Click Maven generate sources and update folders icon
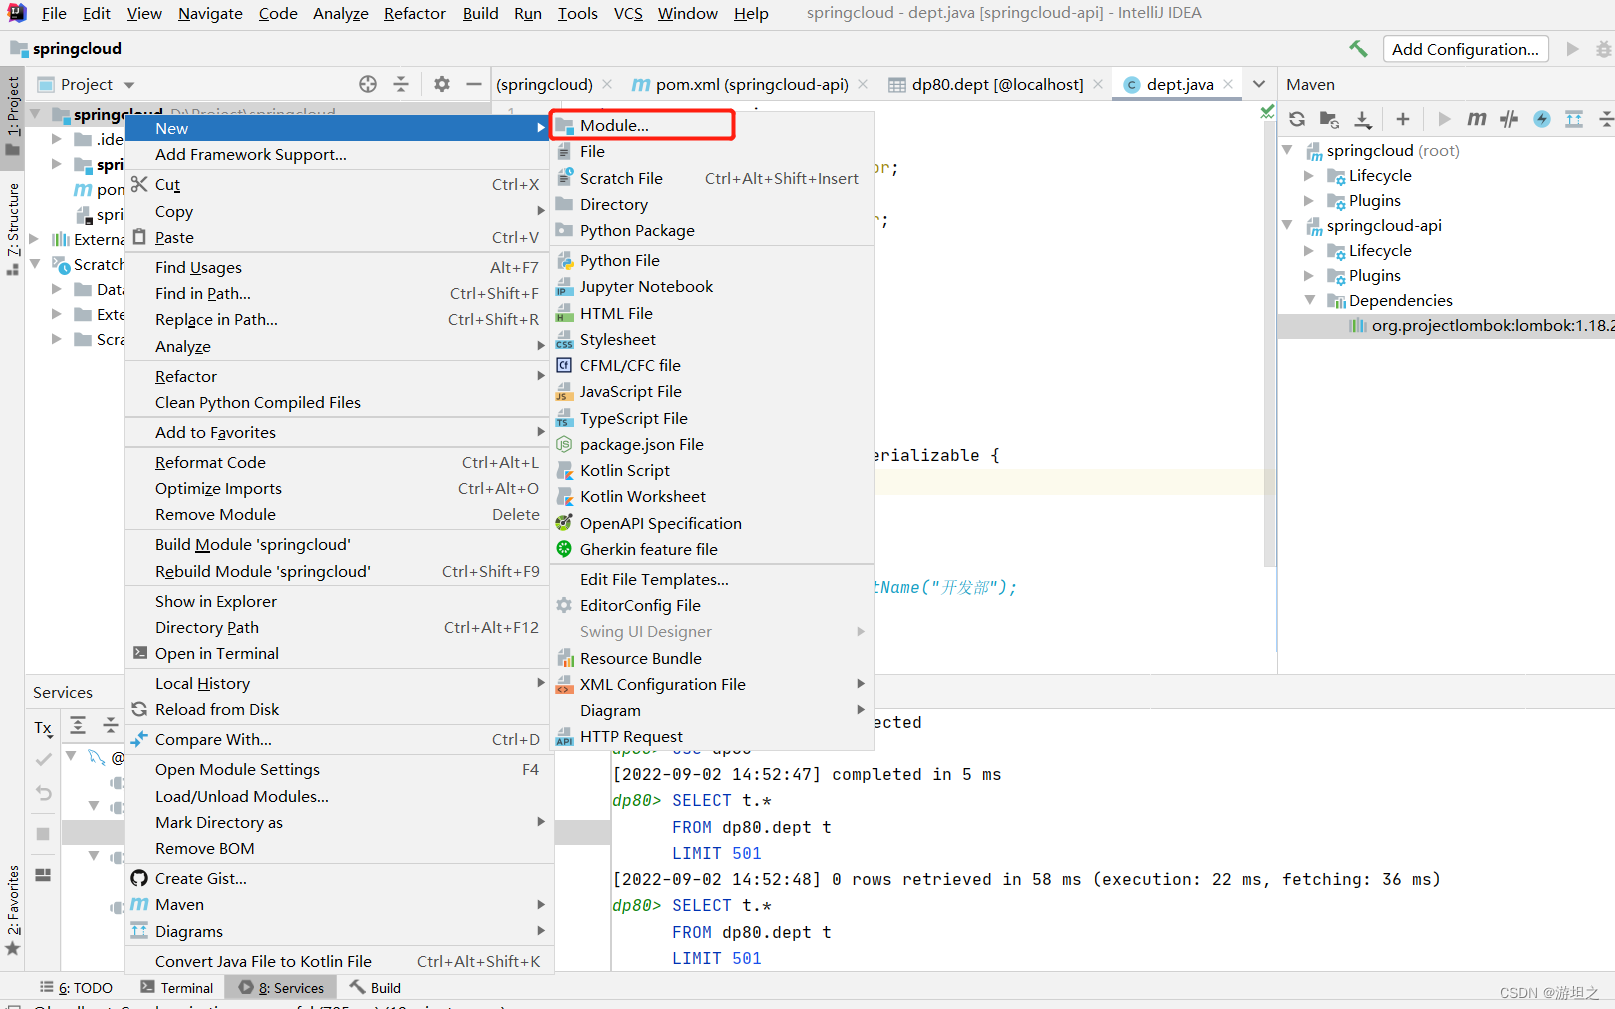Viewport: 1615px width, 1009px height. click(x=1329, y=119)
